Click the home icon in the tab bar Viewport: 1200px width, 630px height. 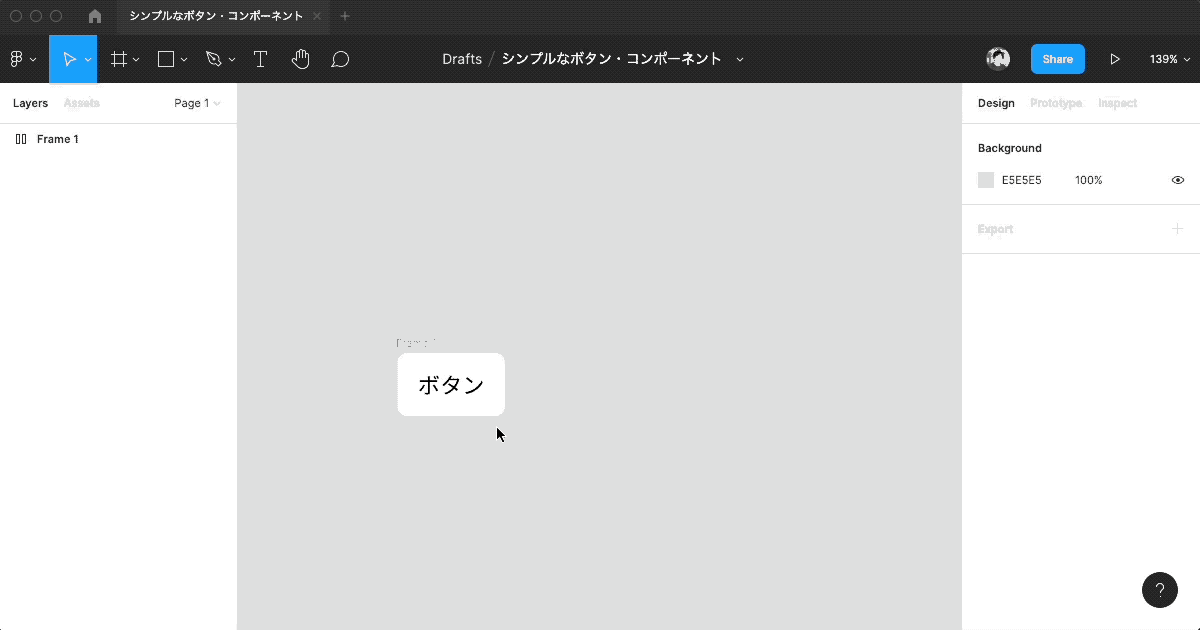(x=94, y=16)
